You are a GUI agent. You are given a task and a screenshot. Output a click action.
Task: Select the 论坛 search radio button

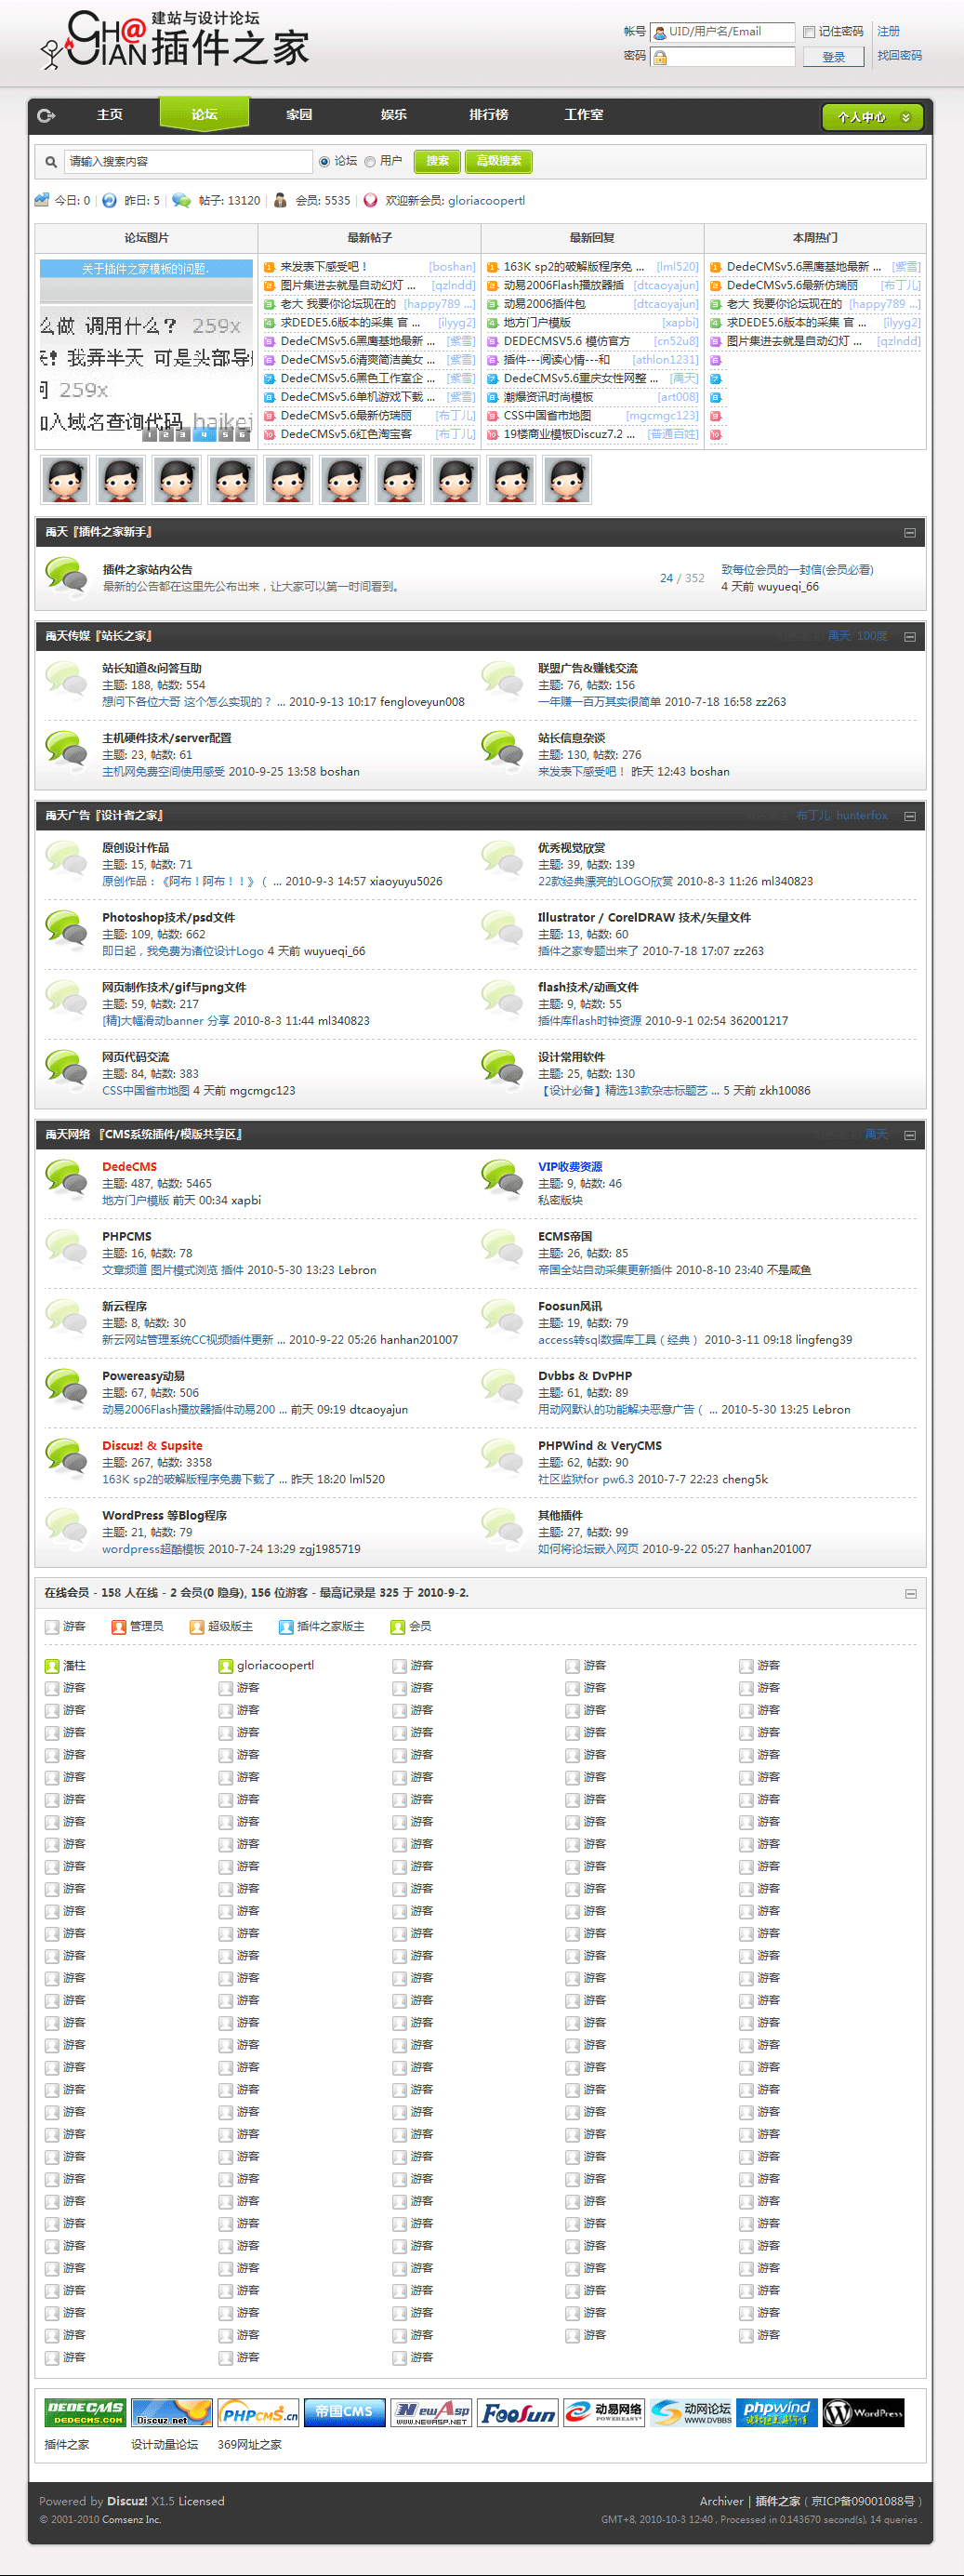(324, 161)
